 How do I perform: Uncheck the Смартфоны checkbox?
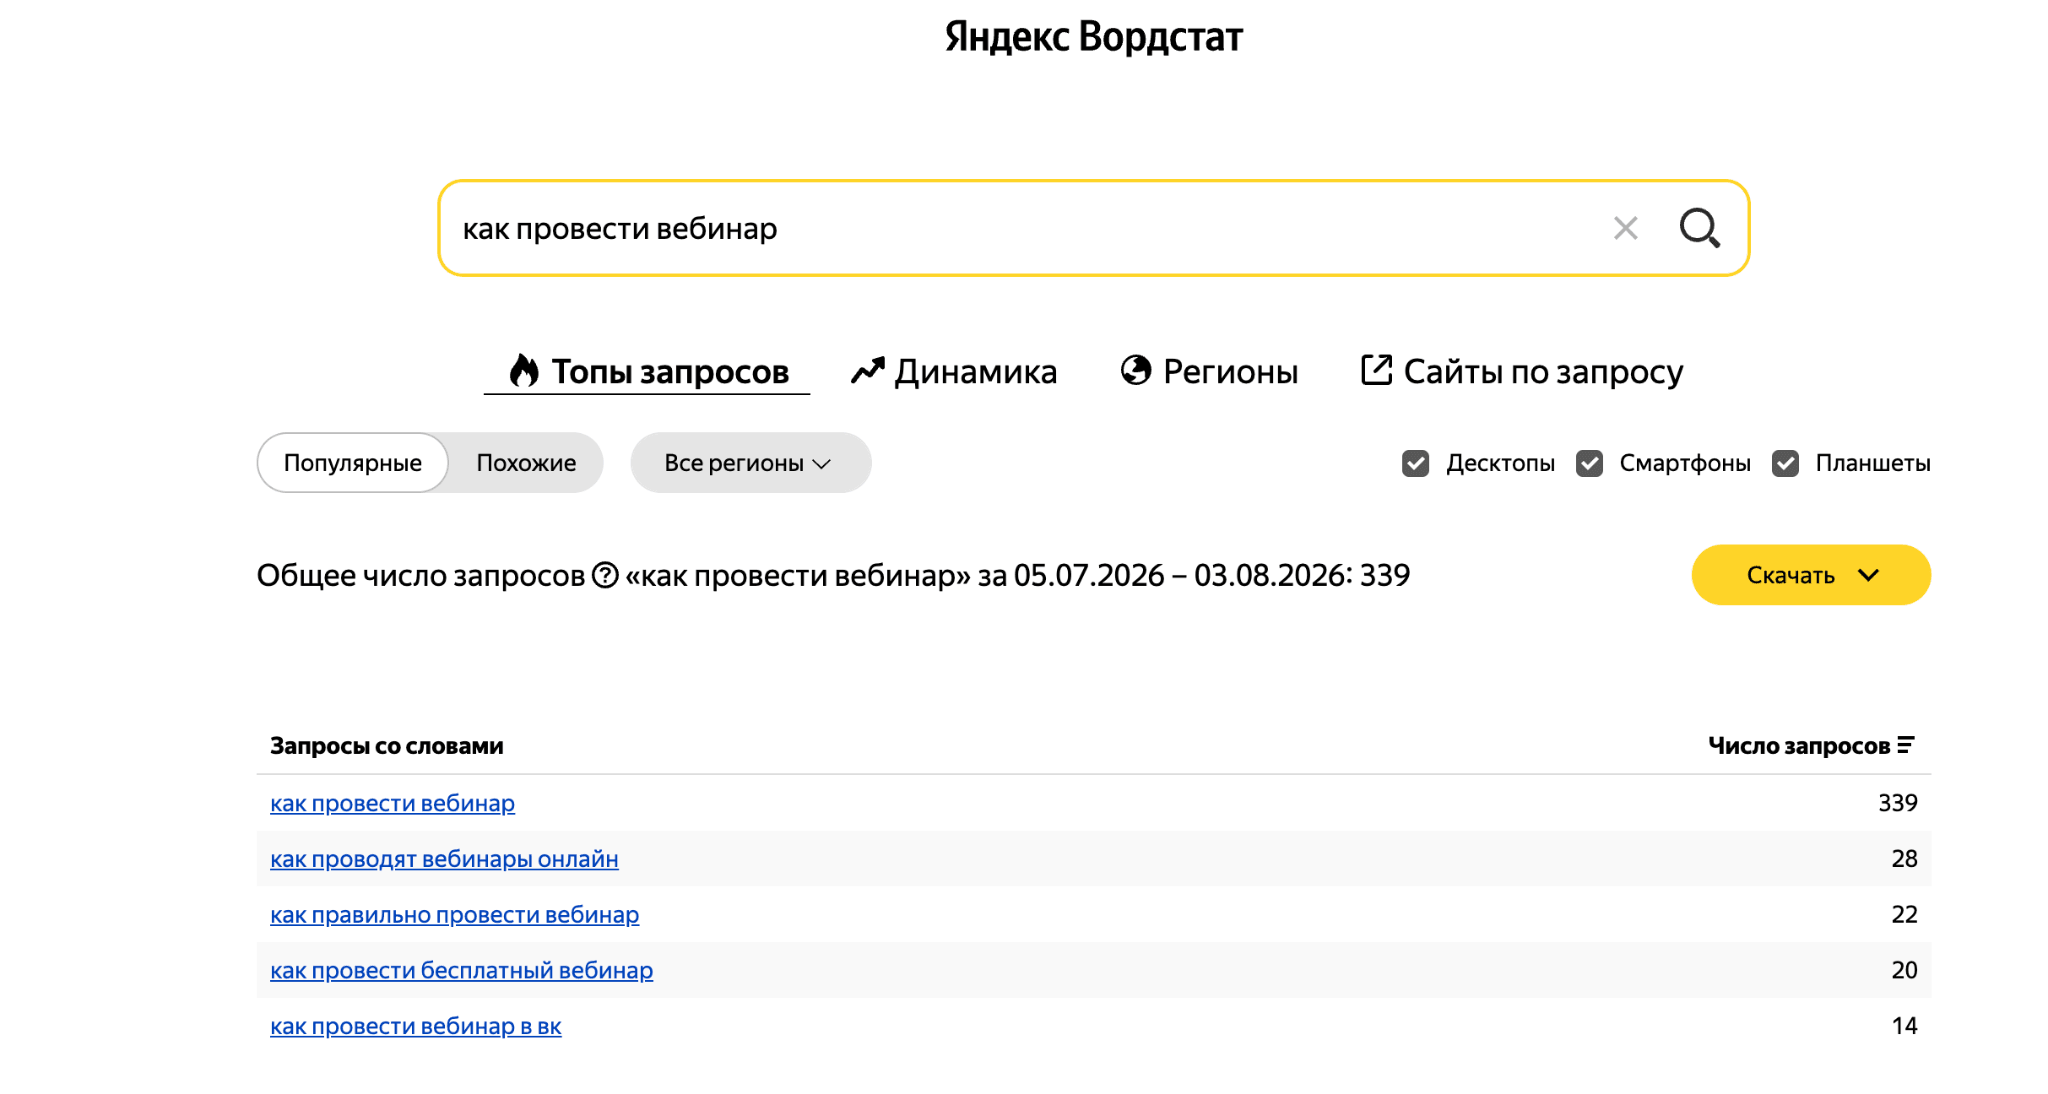tap(1589, 463)
